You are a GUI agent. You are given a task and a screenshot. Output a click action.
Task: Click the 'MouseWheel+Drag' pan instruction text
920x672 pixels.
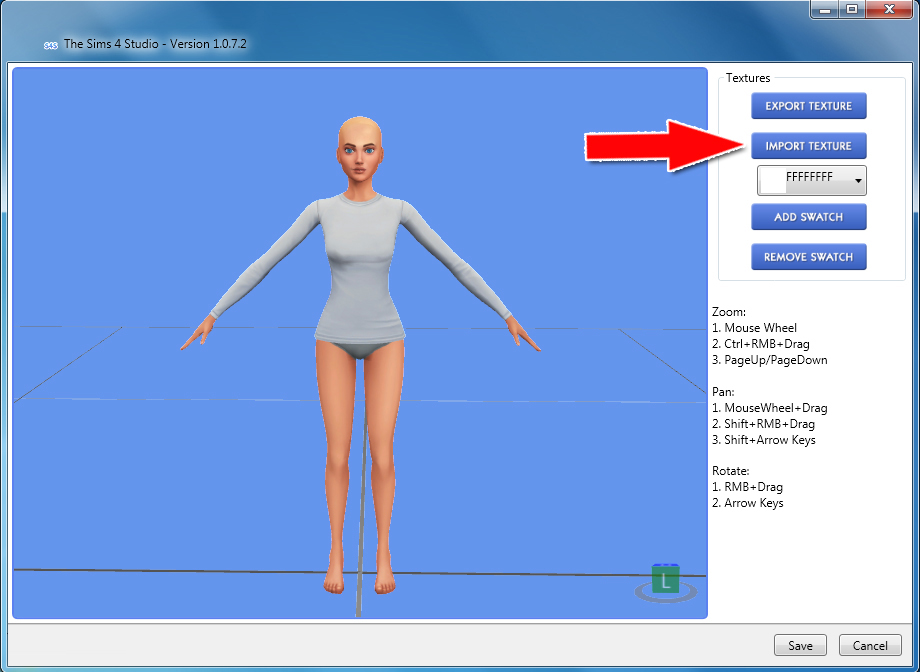pos(776,407)
